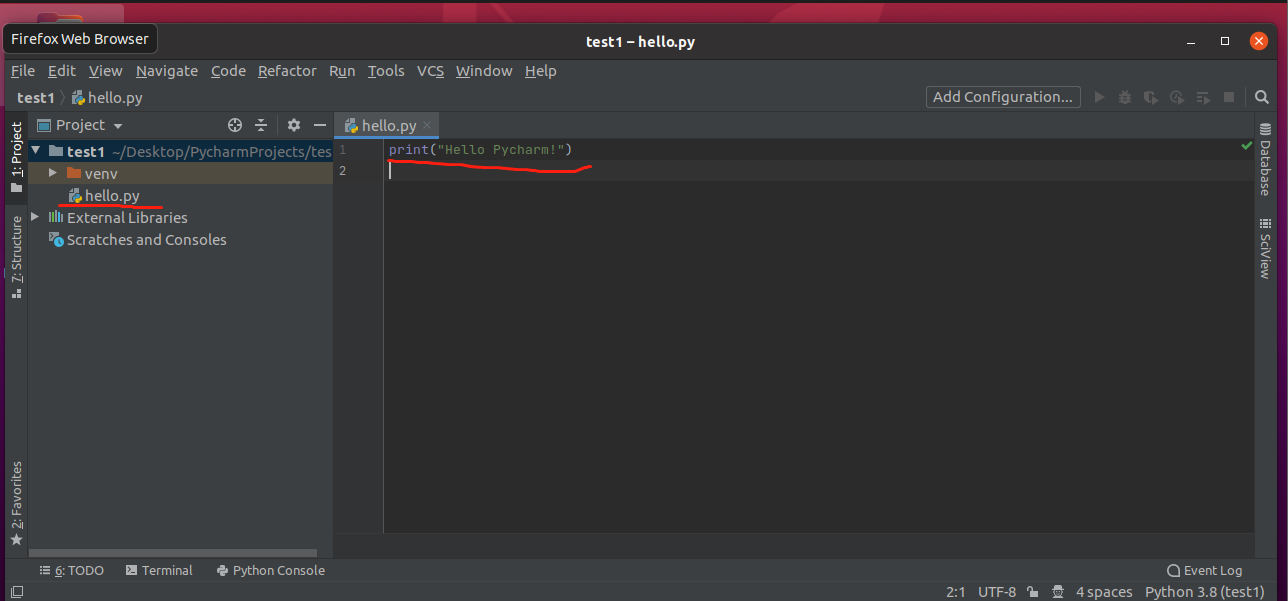Click the Stop square icon
This screenshot has height=601, width=1288.
(x=1229, y=97)
